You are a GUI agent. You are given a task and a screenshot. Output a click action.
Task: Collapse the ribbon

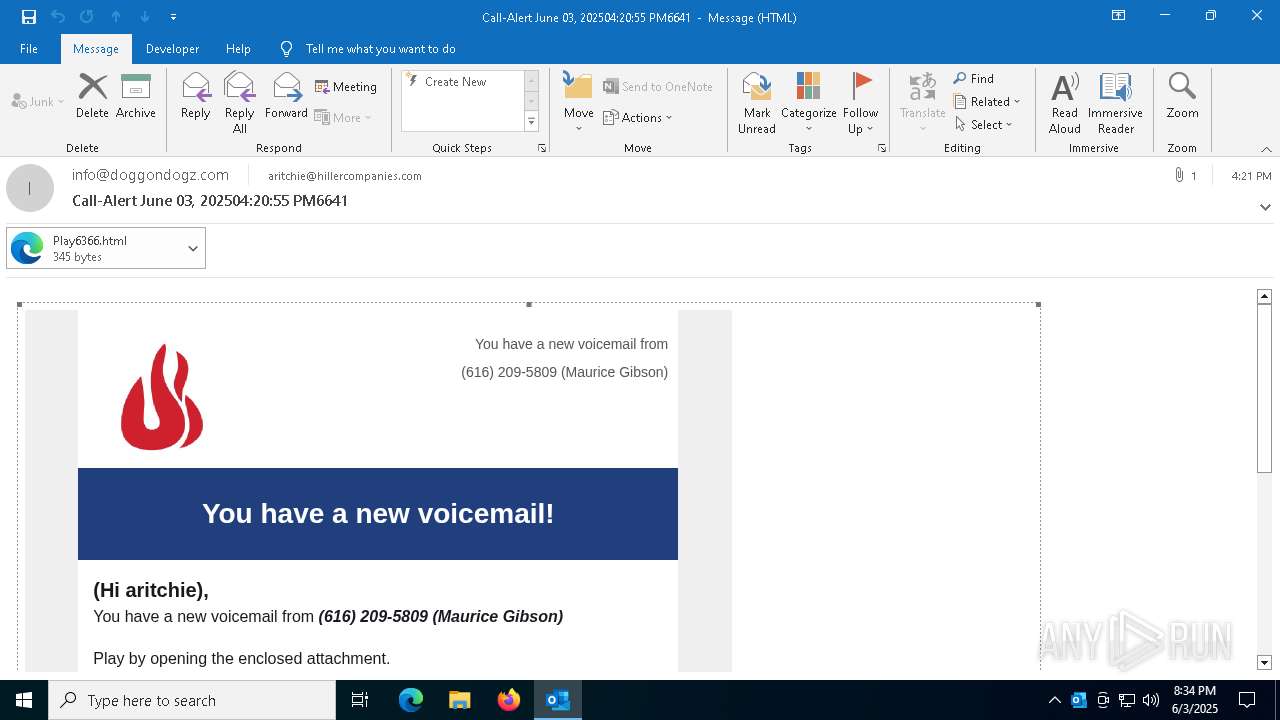pyautogui.click(x=1266, y=149)
